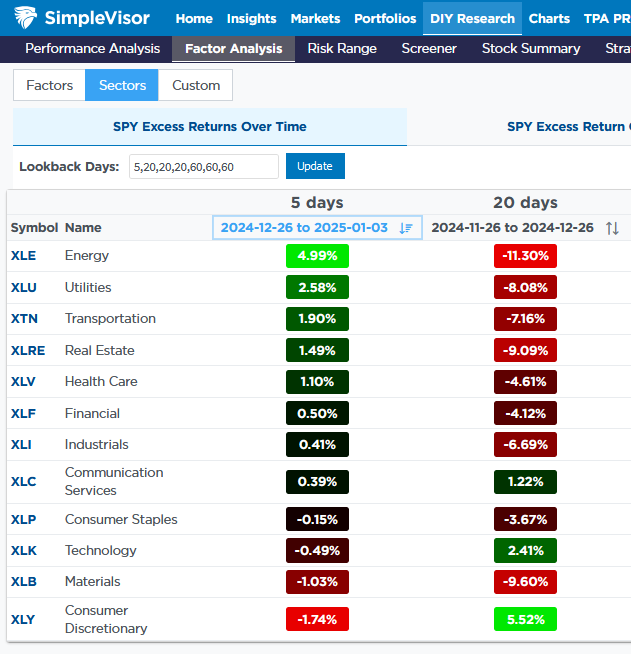Click the Energy 4.99% green cell
This screenshot has width=631, height=654.
(317, 256)
